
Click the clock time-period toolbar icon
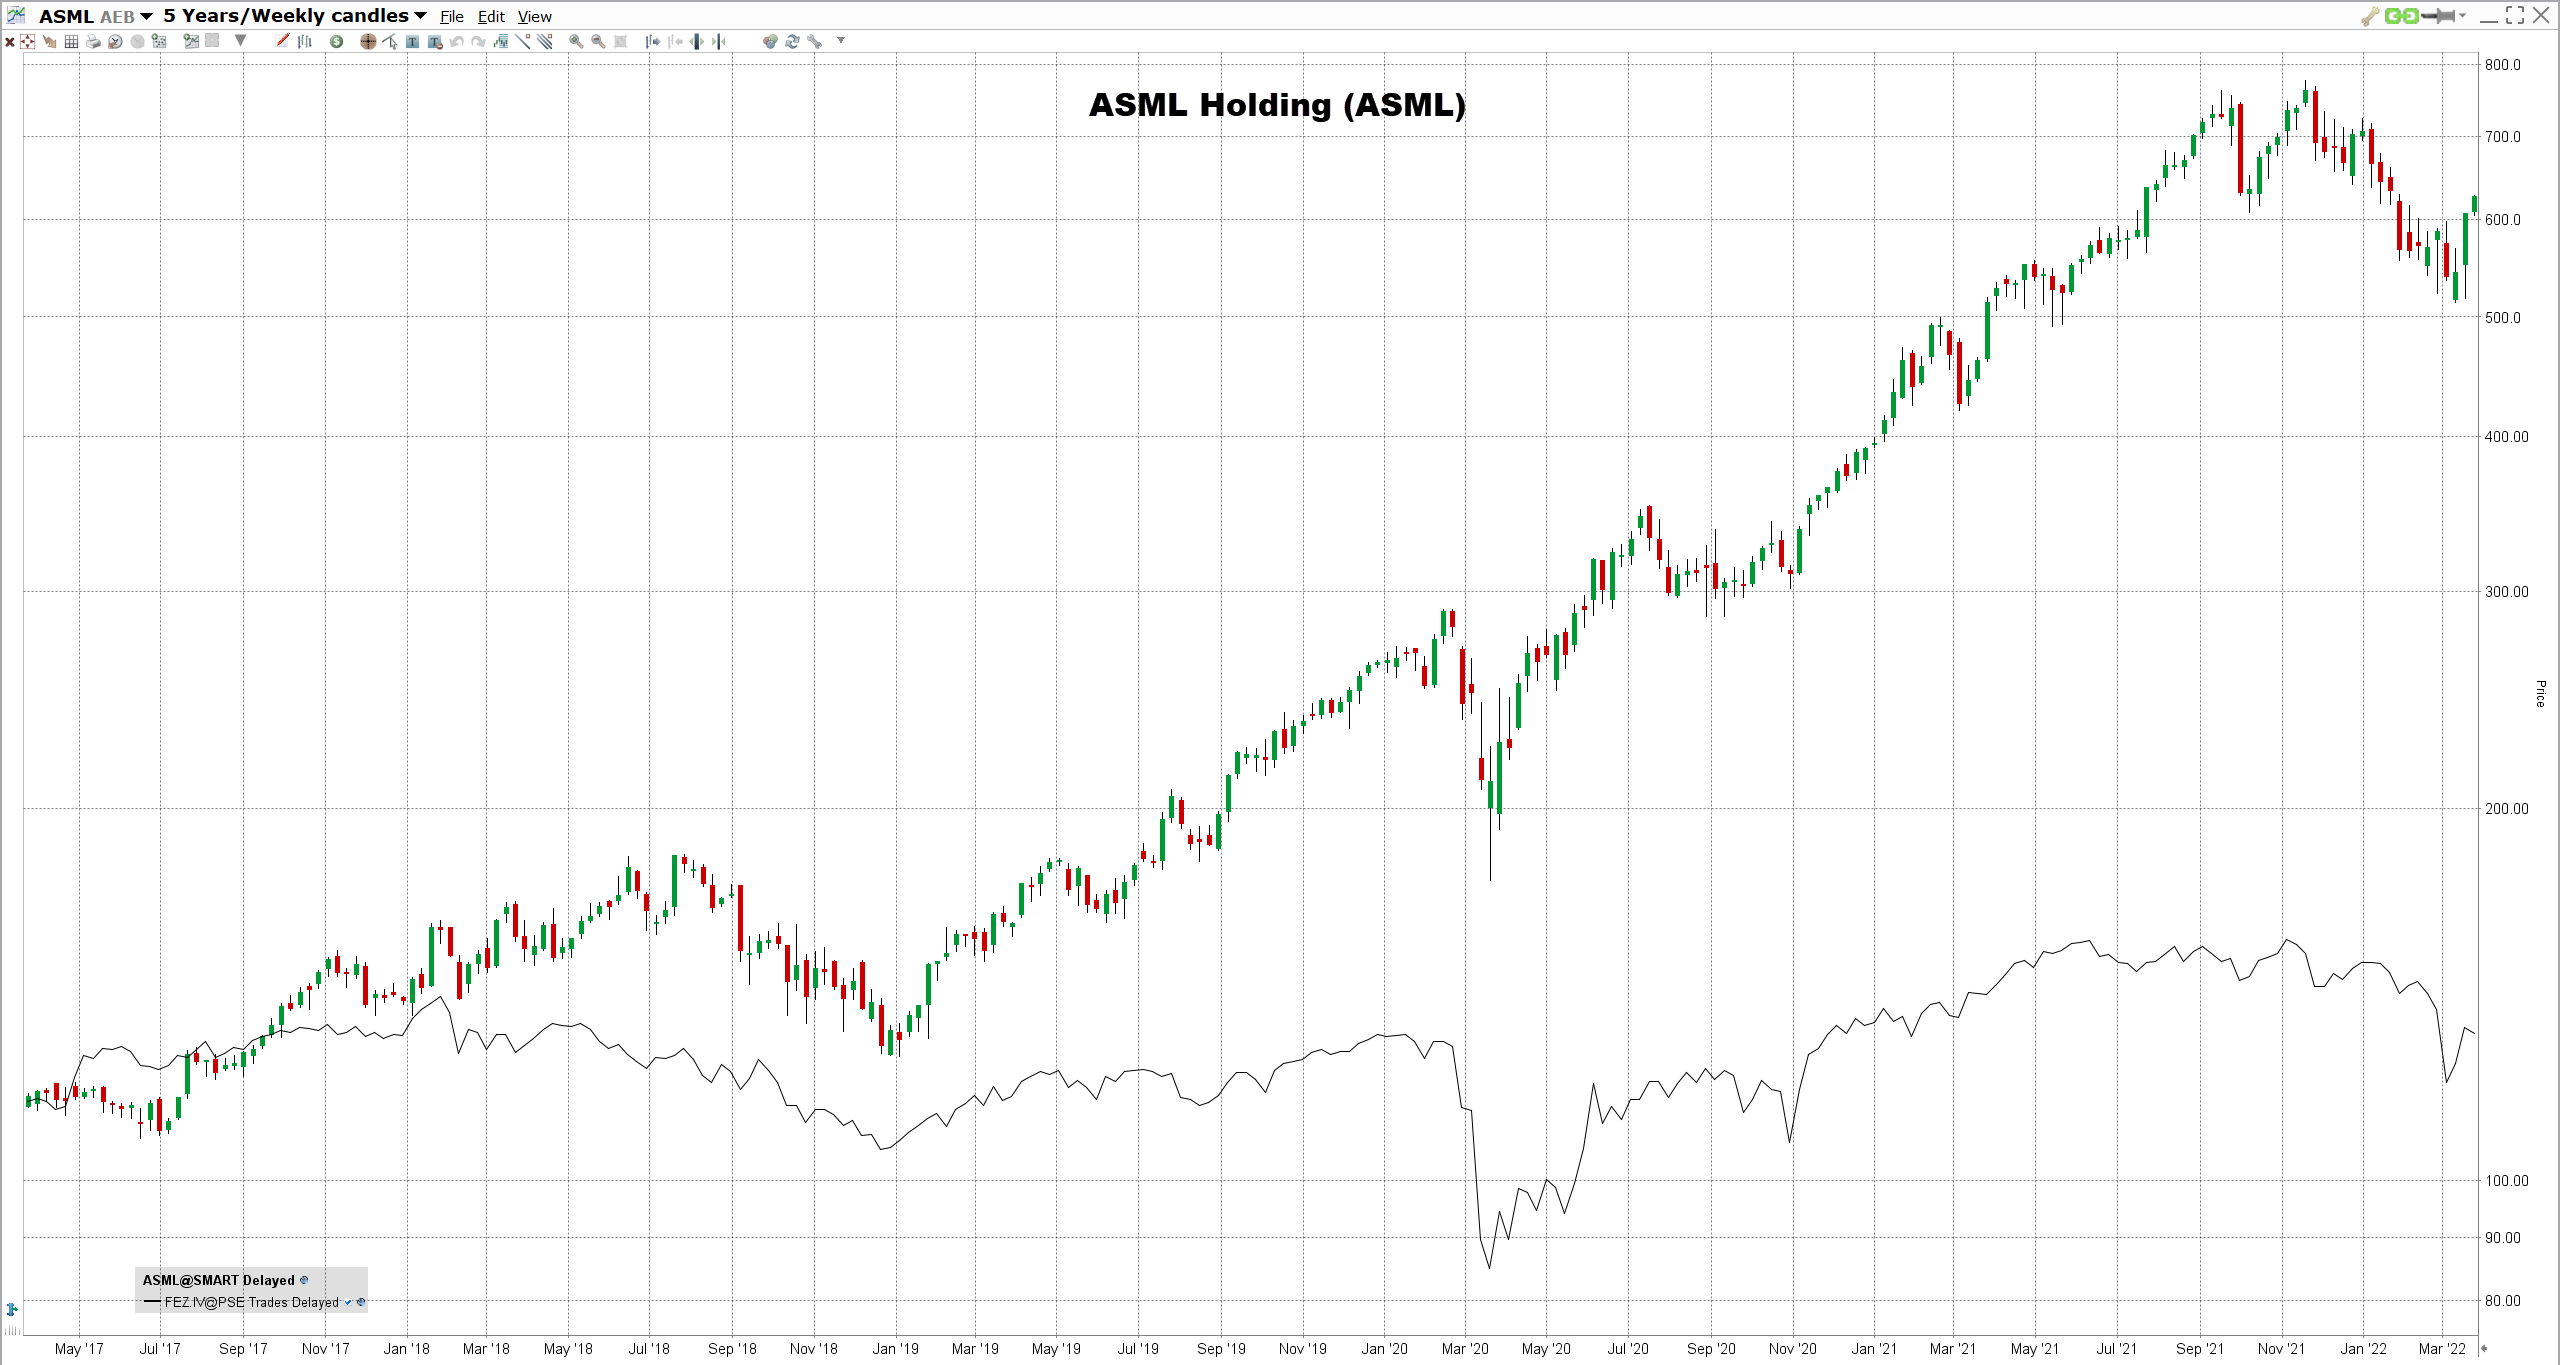tap(115, 41)
